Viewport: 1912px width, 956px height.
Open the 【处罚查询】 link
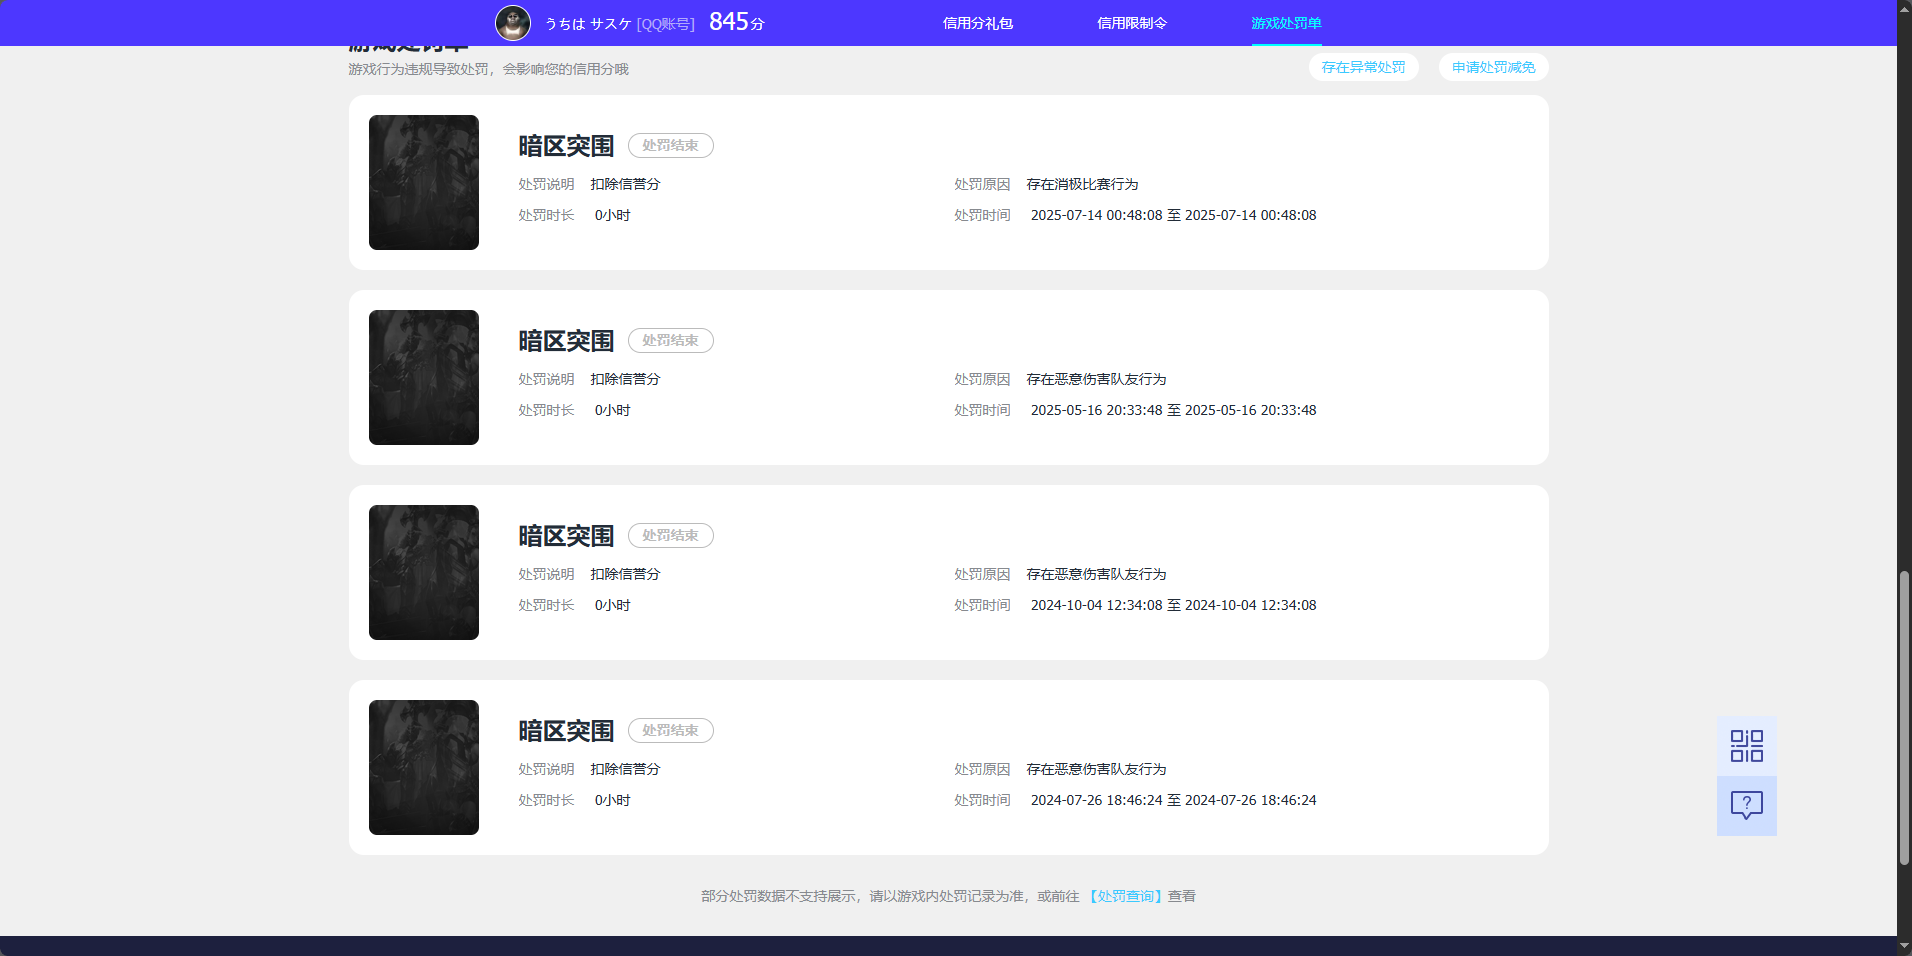click(1126, 896)
